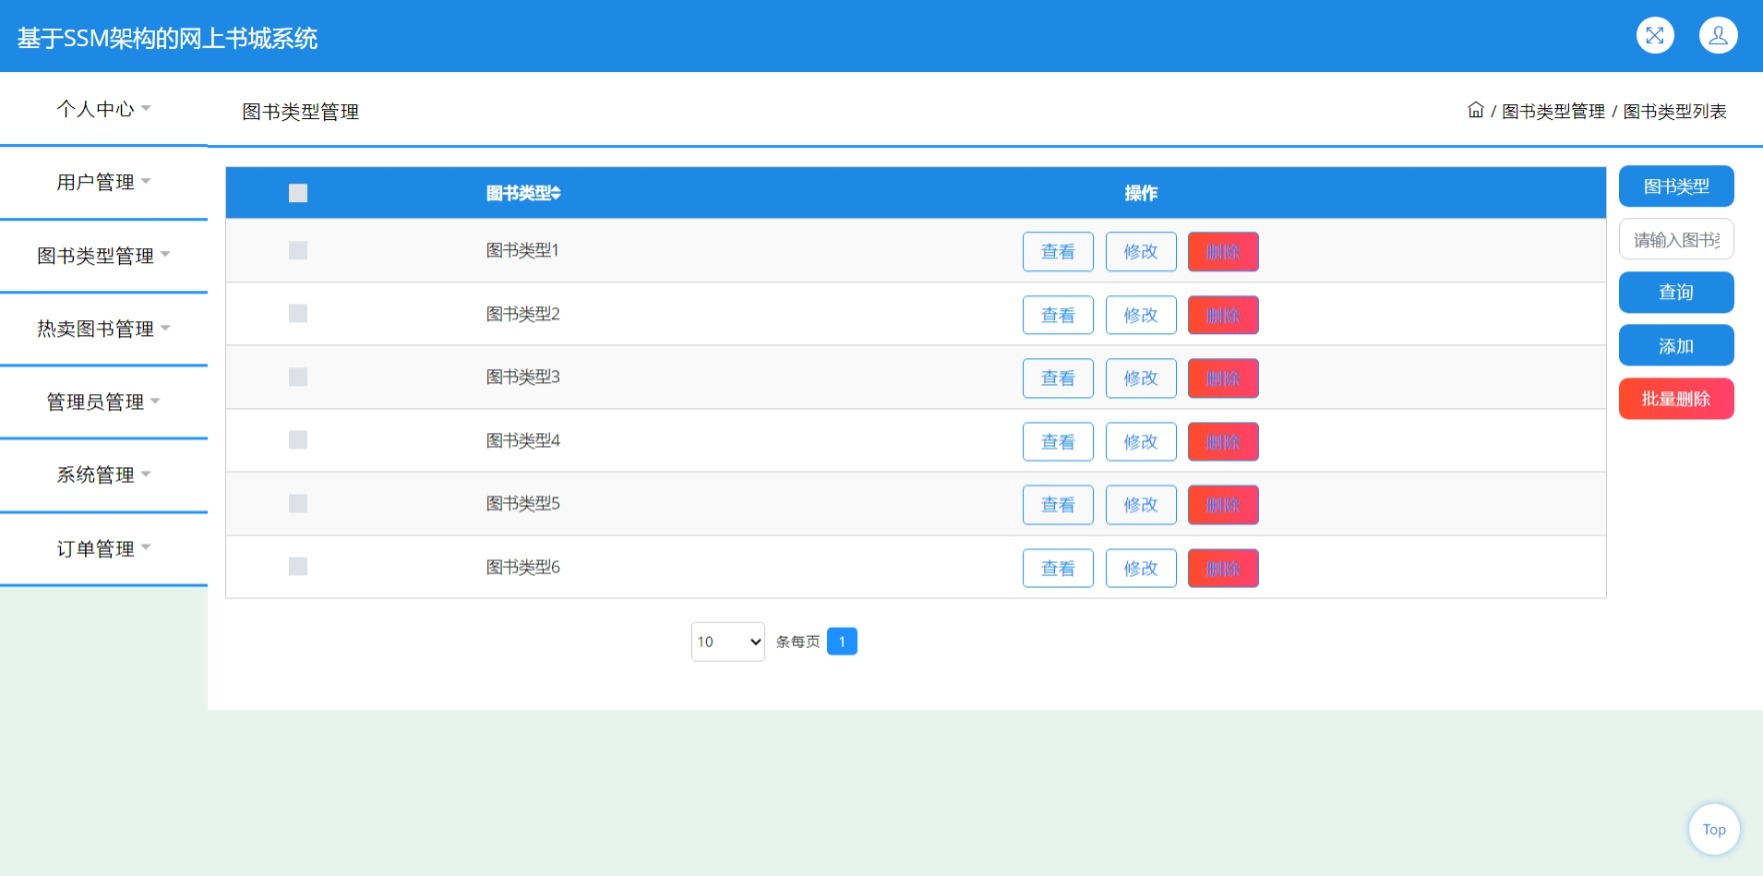
Task: Click 修改 for 图书类型2
Action: point(1141,315)
